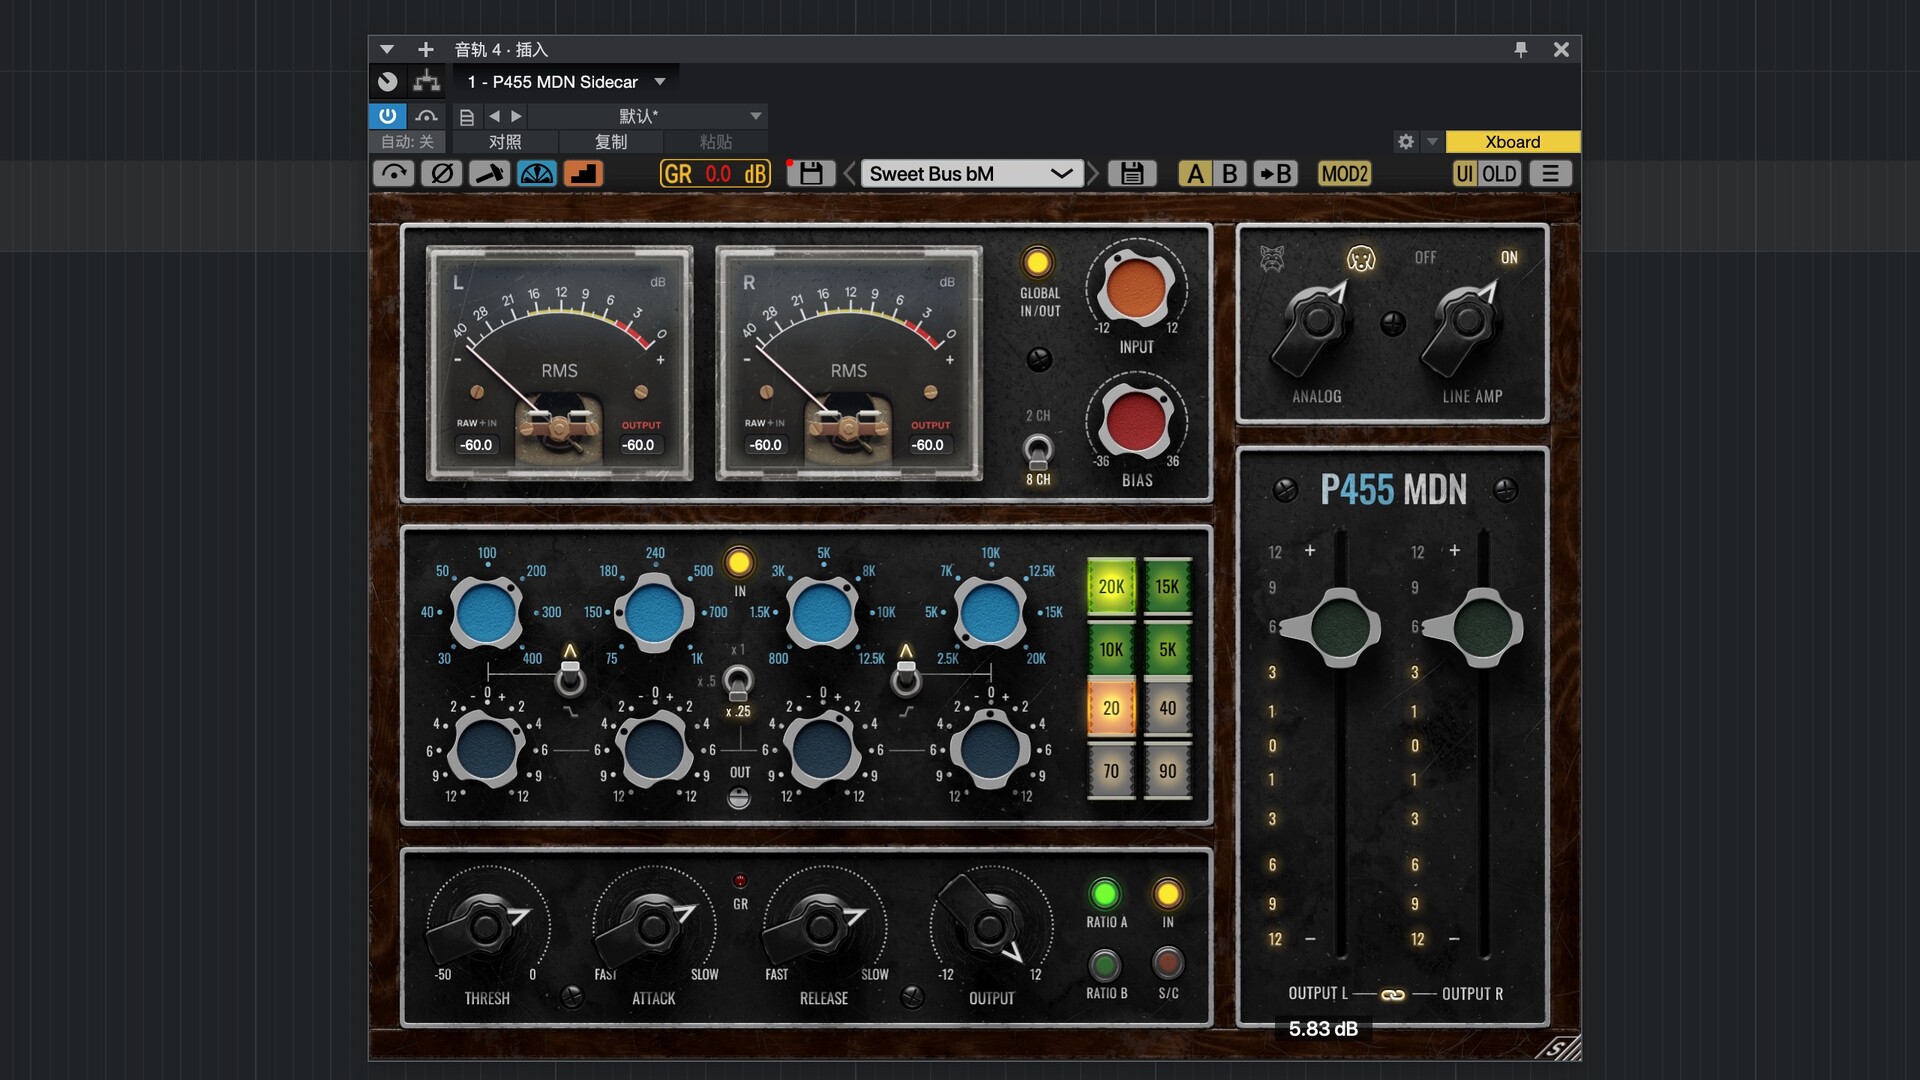
Task: Click the phase invert Ø icon
Action: (441, 174)
